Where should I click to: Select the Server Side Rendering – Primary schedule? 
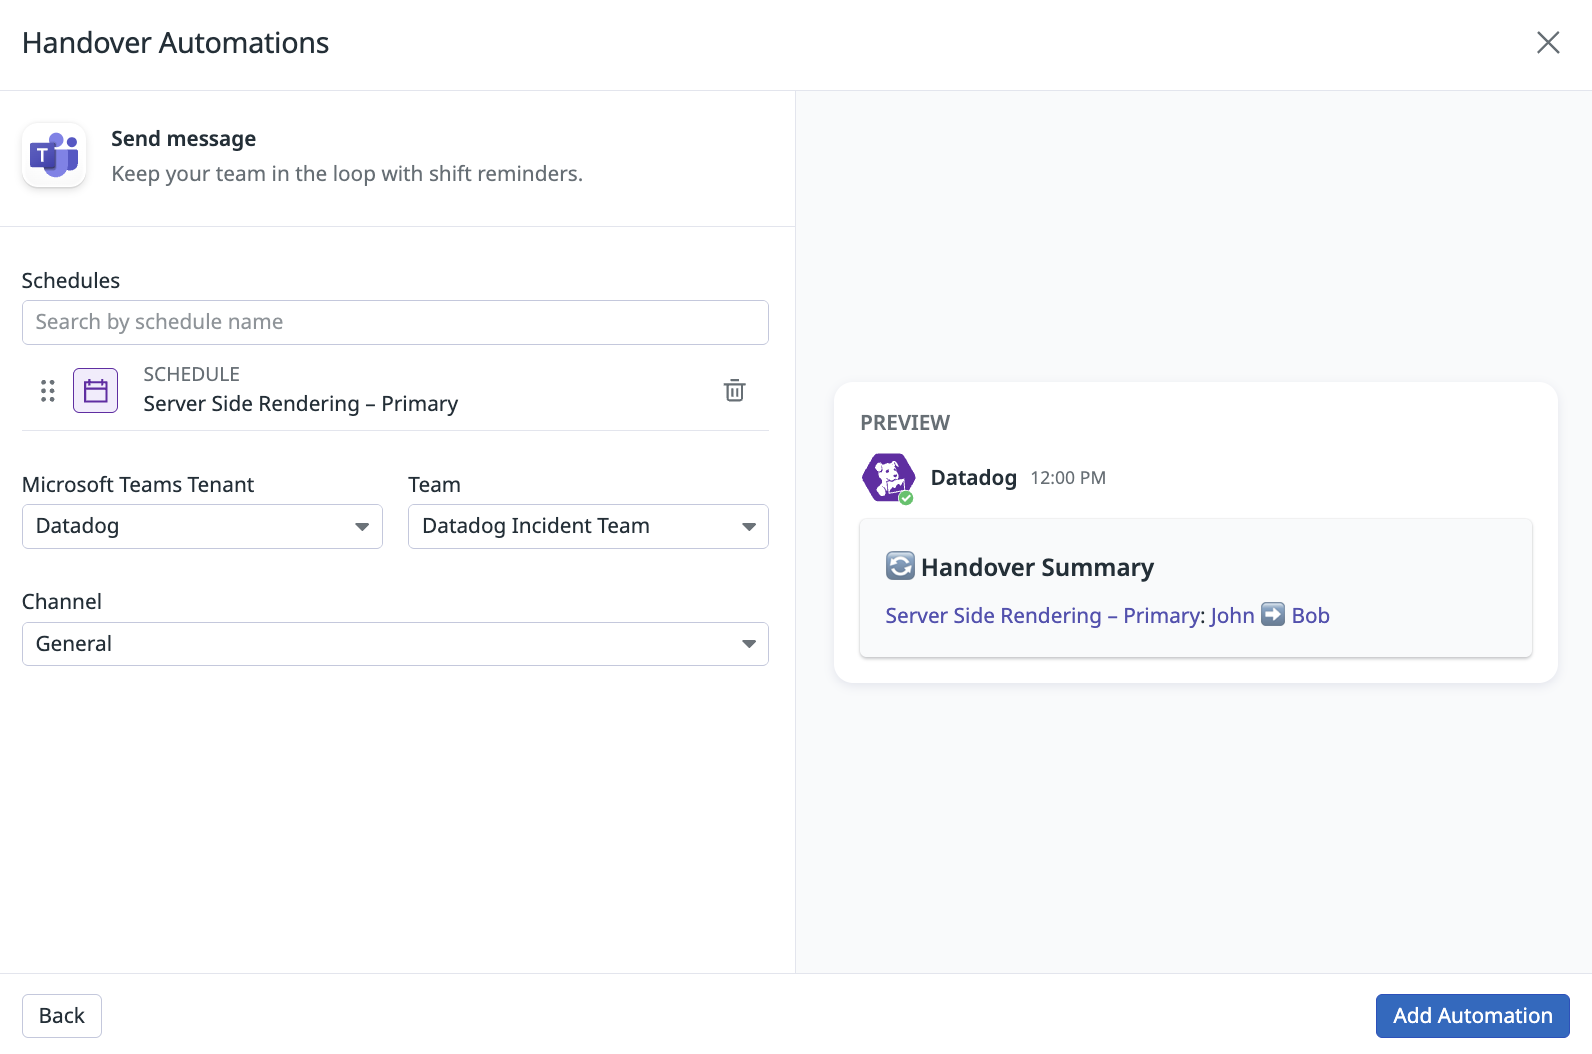click(x=300, y=404)
